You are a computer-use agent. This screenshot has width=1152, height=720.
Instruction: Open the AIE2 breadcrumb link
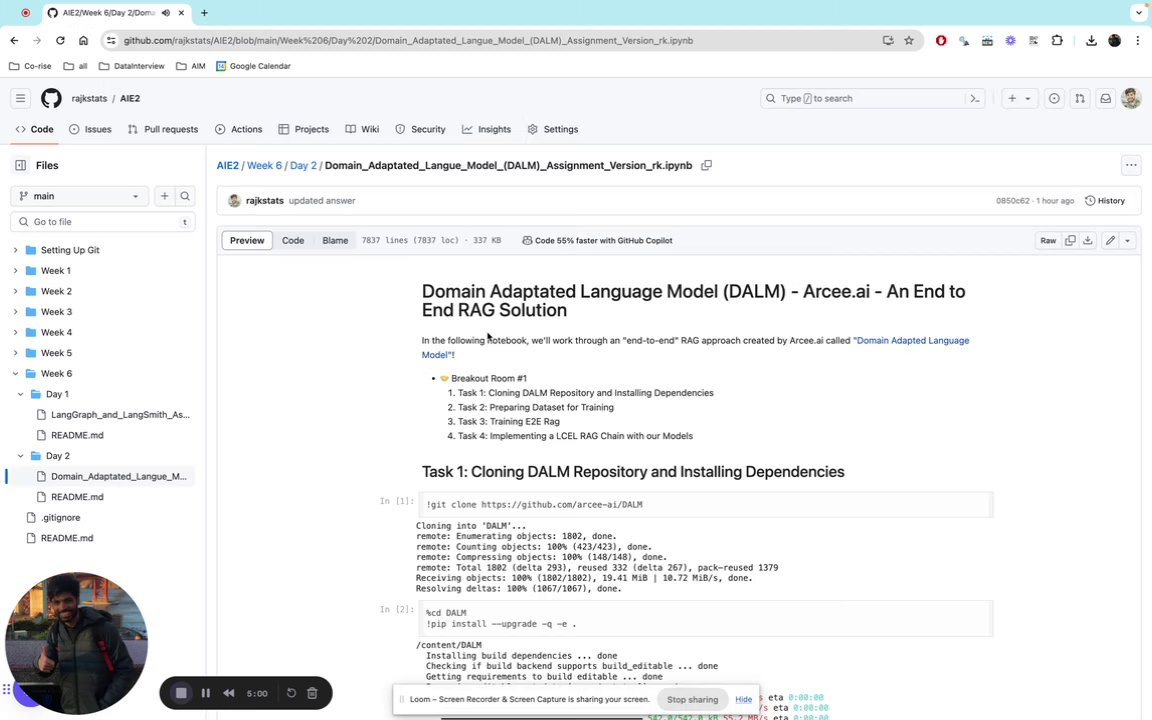(x=228, y=165)
